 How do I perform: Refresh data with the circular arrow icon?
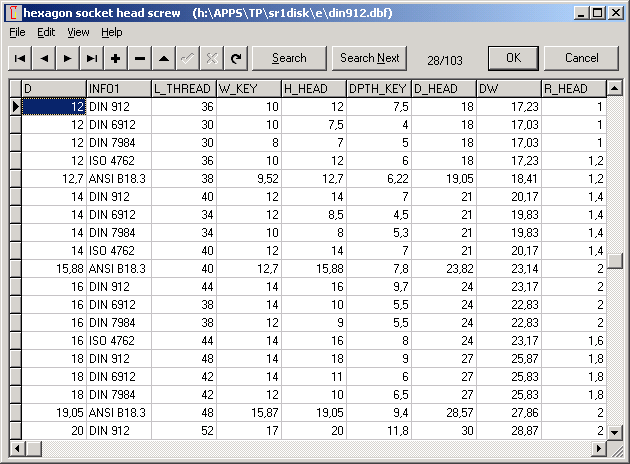[x=236, y=58]
